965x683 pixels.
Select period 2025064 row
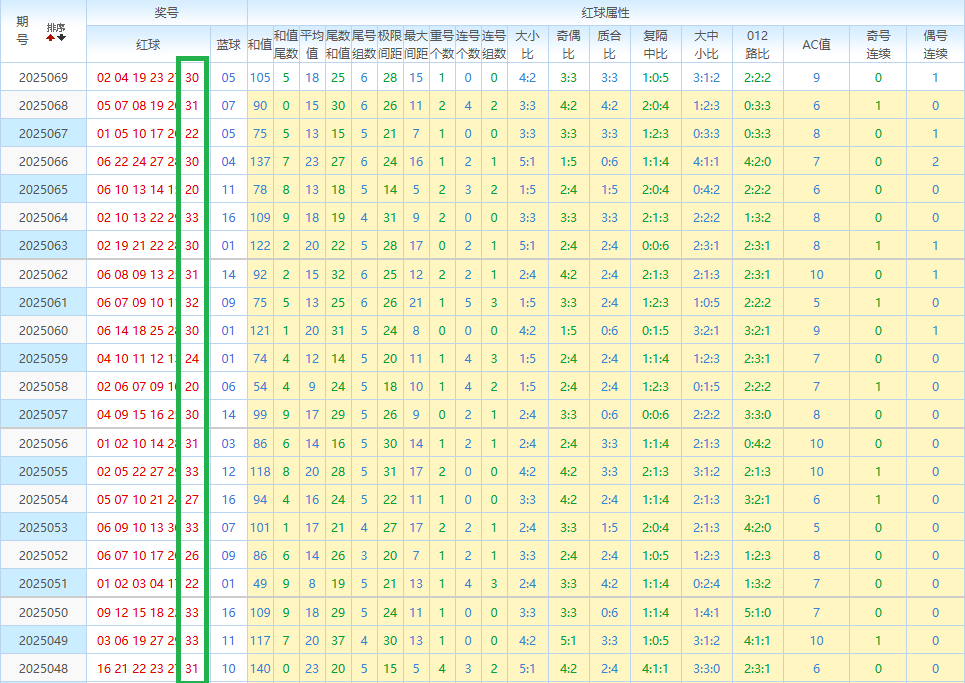coord(482,217)
